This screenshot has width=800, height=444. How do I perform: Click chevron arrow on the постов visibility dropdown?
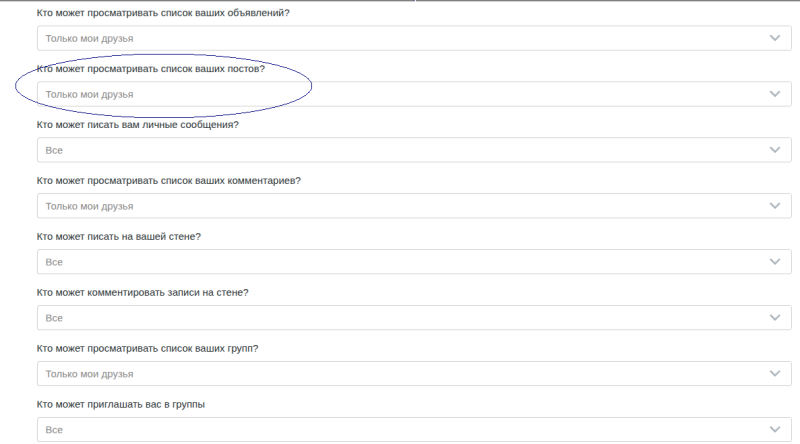[x=774, y=94]
